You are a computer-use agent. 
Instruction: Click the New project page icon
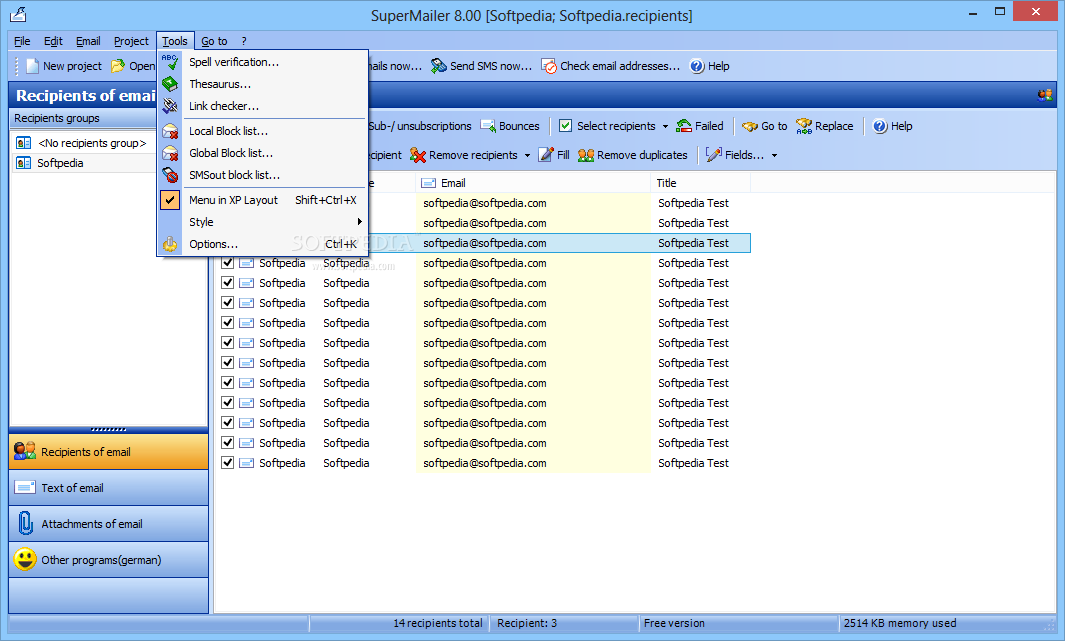click(32, 66)
